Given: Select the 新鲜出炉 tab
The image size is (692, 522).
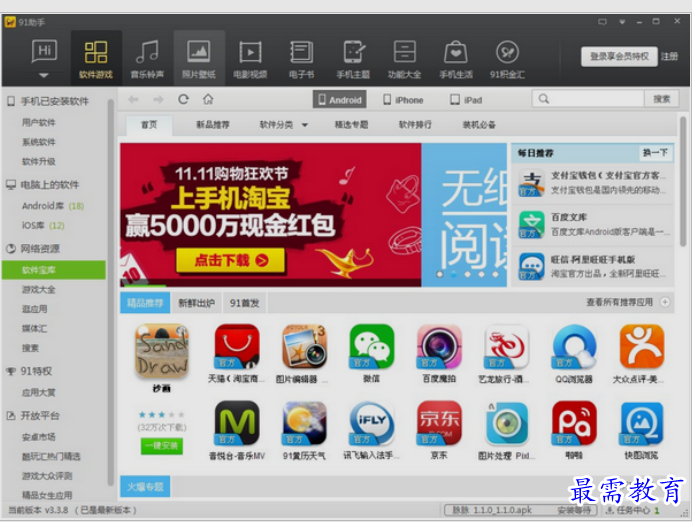Looking at the screenshot, I should pyautogui.click(x=196, y=303).
